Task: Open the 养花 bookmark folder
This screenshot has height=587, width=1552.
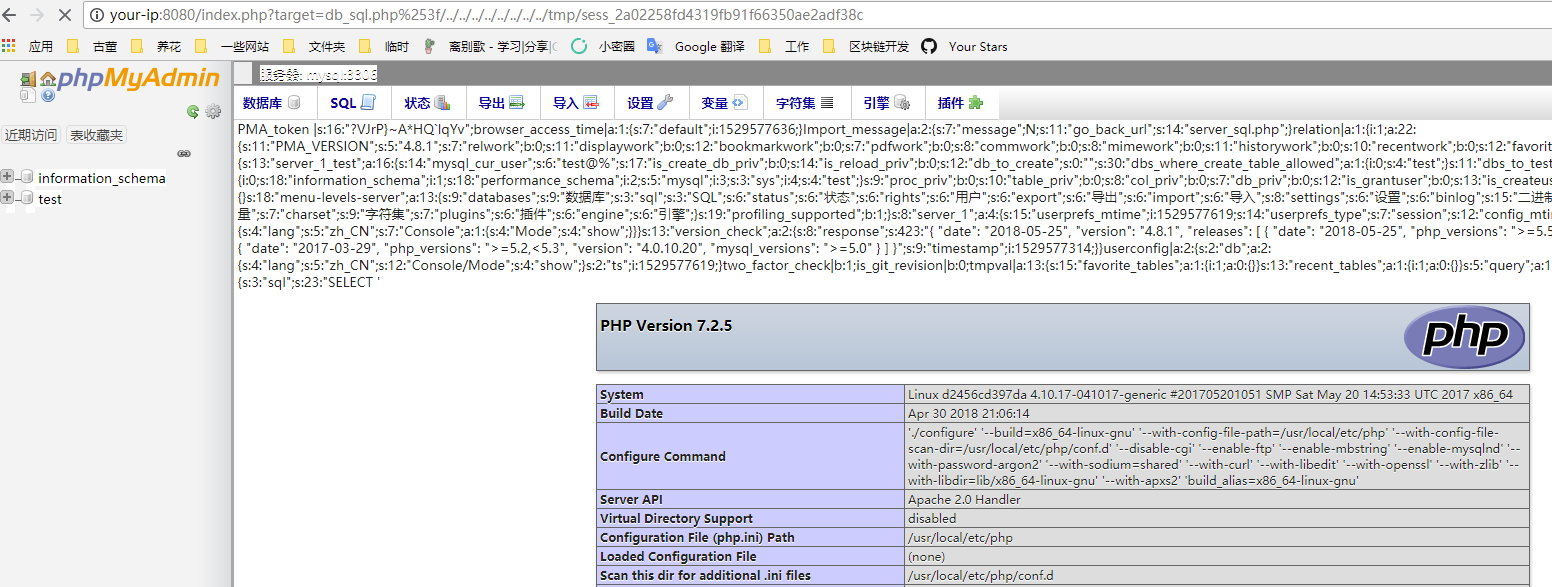Action: 156,46
